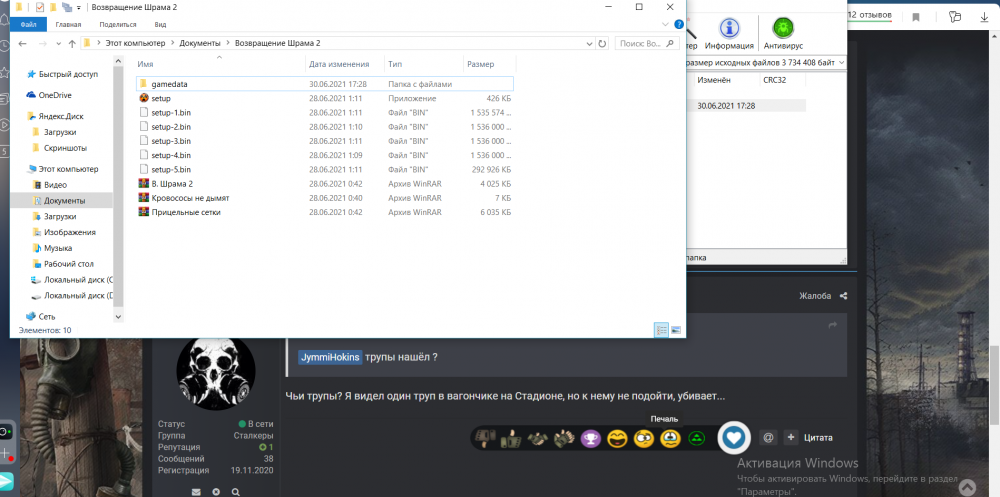Click the Explorer help question mark icon
This screenshot has width=1000, height=497.
coord(676,22)
